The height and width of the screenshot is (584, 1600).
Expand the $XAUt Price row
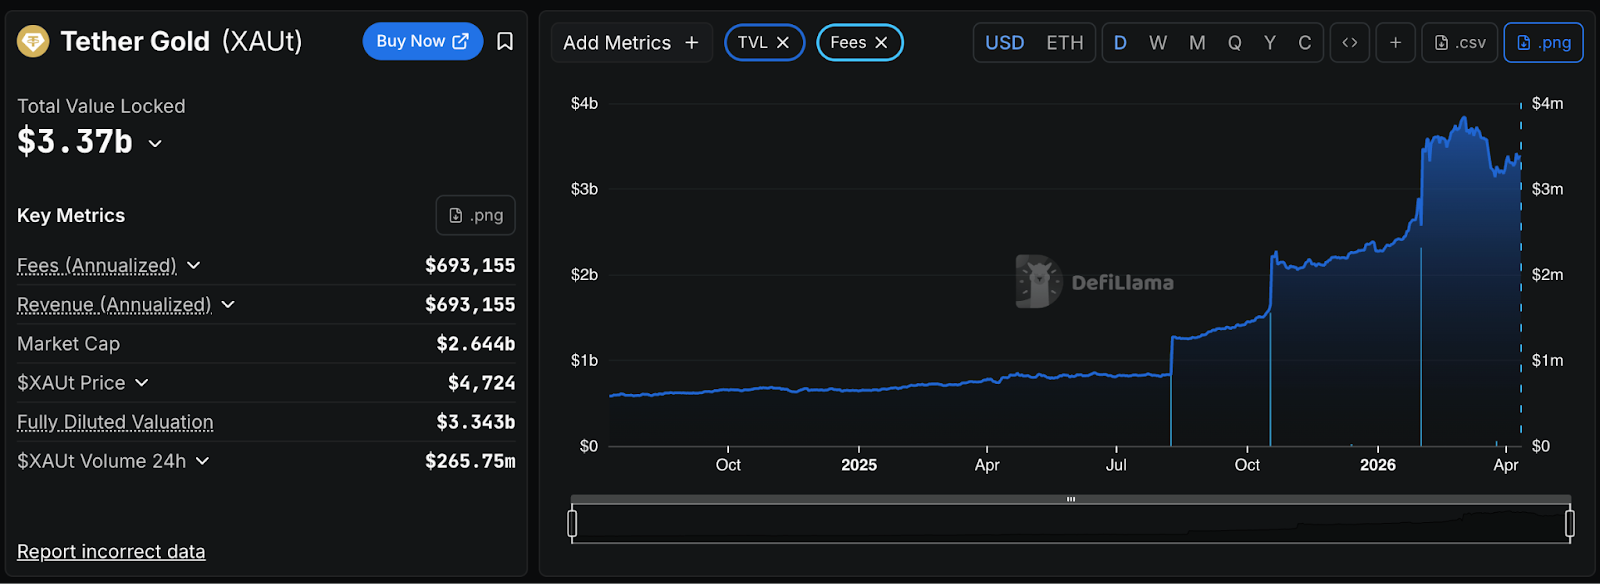tap(142, 383)
